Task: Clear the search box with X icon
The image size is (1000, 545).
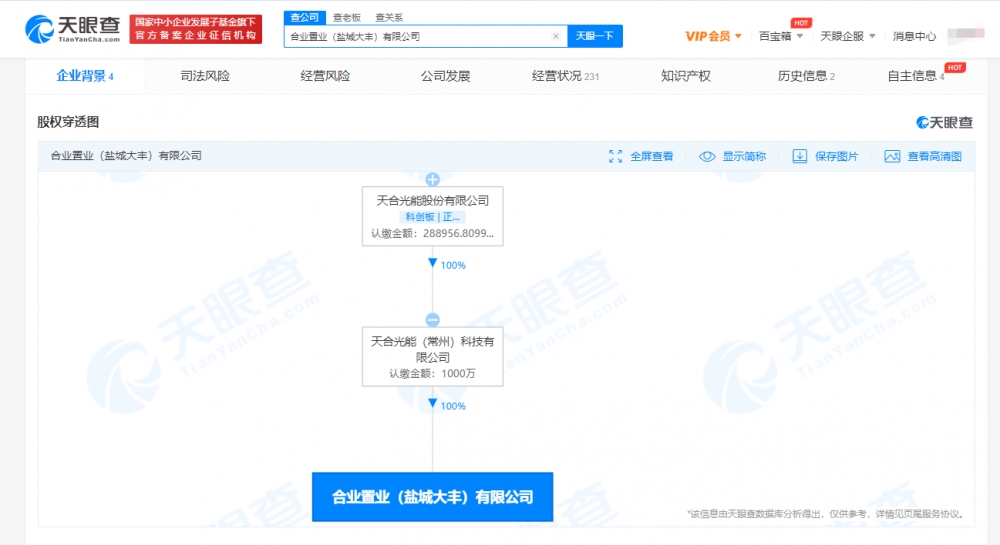Action: (x=556, y=36)
